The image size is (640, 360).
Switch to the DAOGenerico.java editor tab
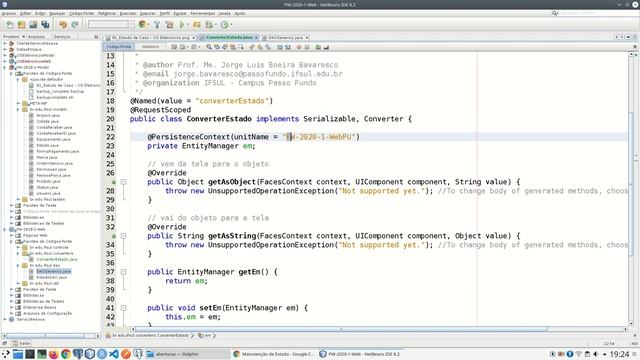285,38
